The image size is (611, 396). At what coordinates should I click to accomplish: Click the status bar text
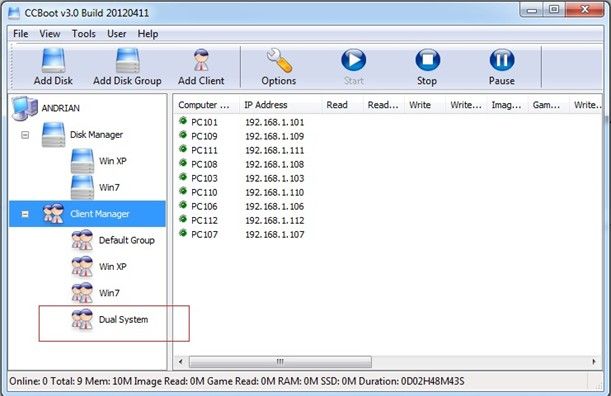237,381
